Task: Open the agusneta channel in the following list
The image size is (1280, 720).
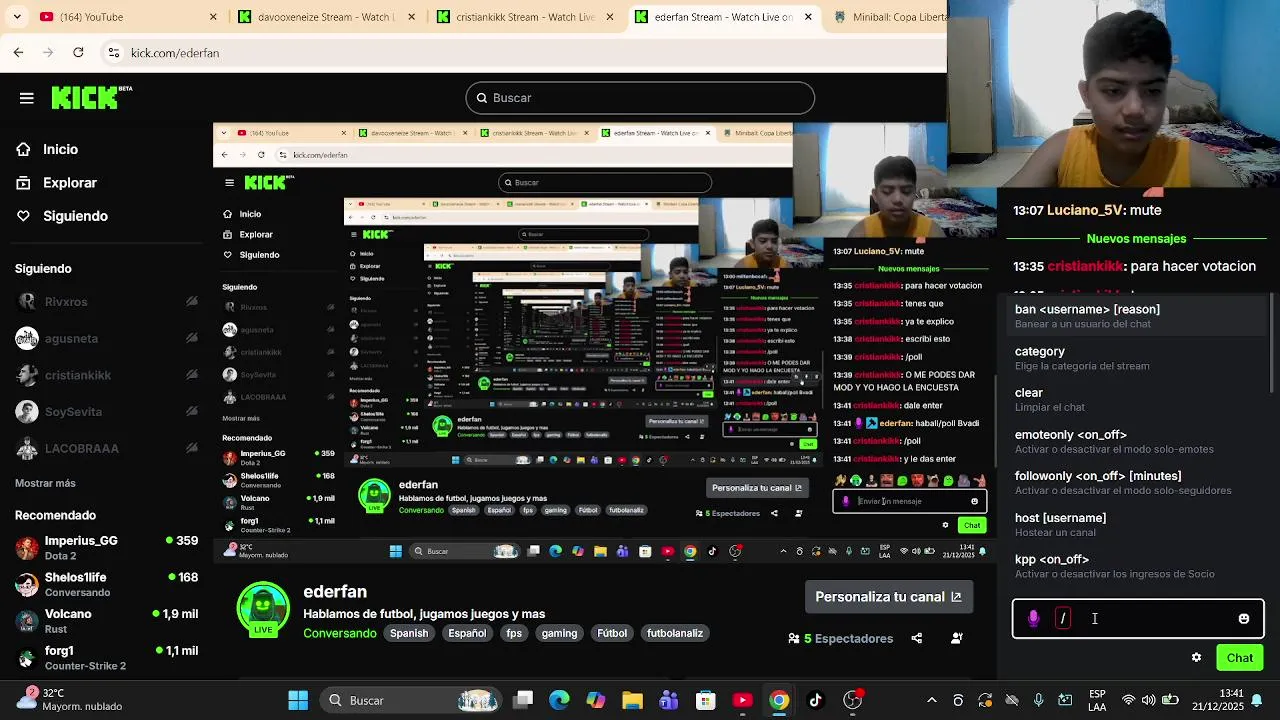Action: [x=105, y=338]
